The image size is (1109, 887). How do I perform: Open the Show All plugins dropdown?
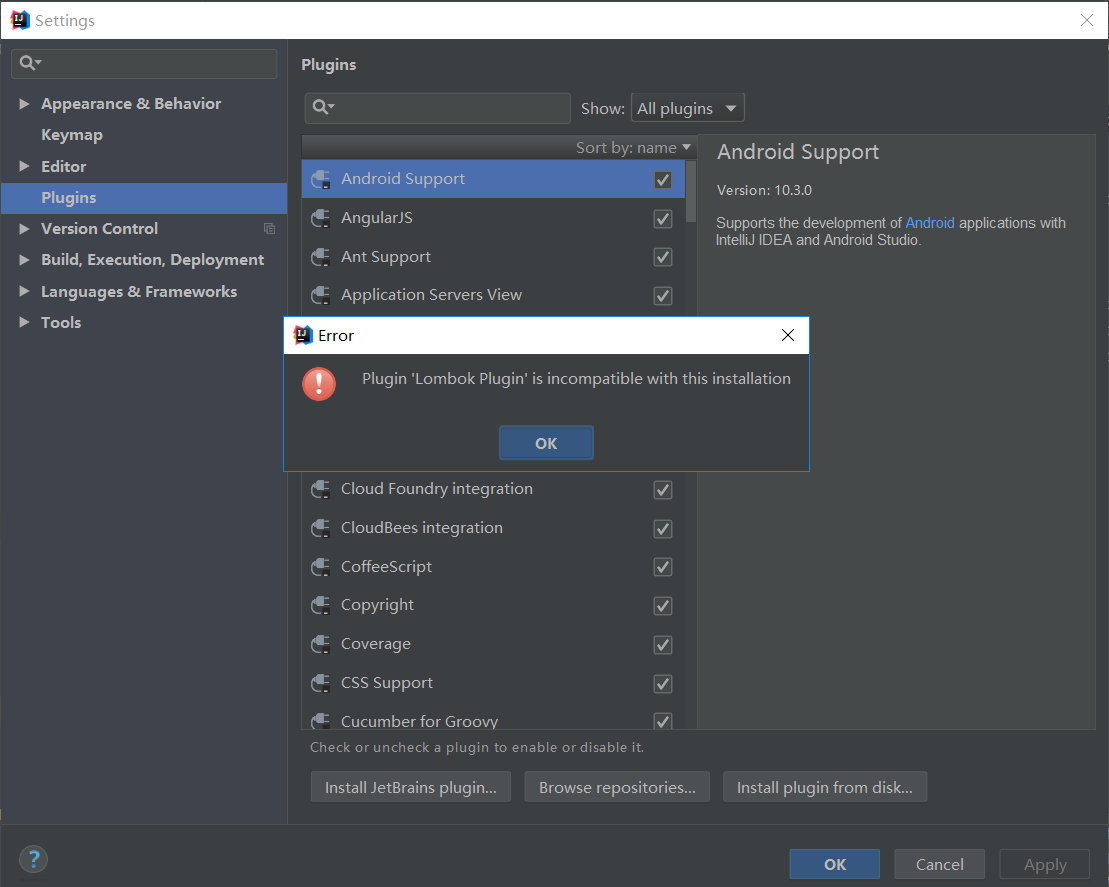click(687, 108)
